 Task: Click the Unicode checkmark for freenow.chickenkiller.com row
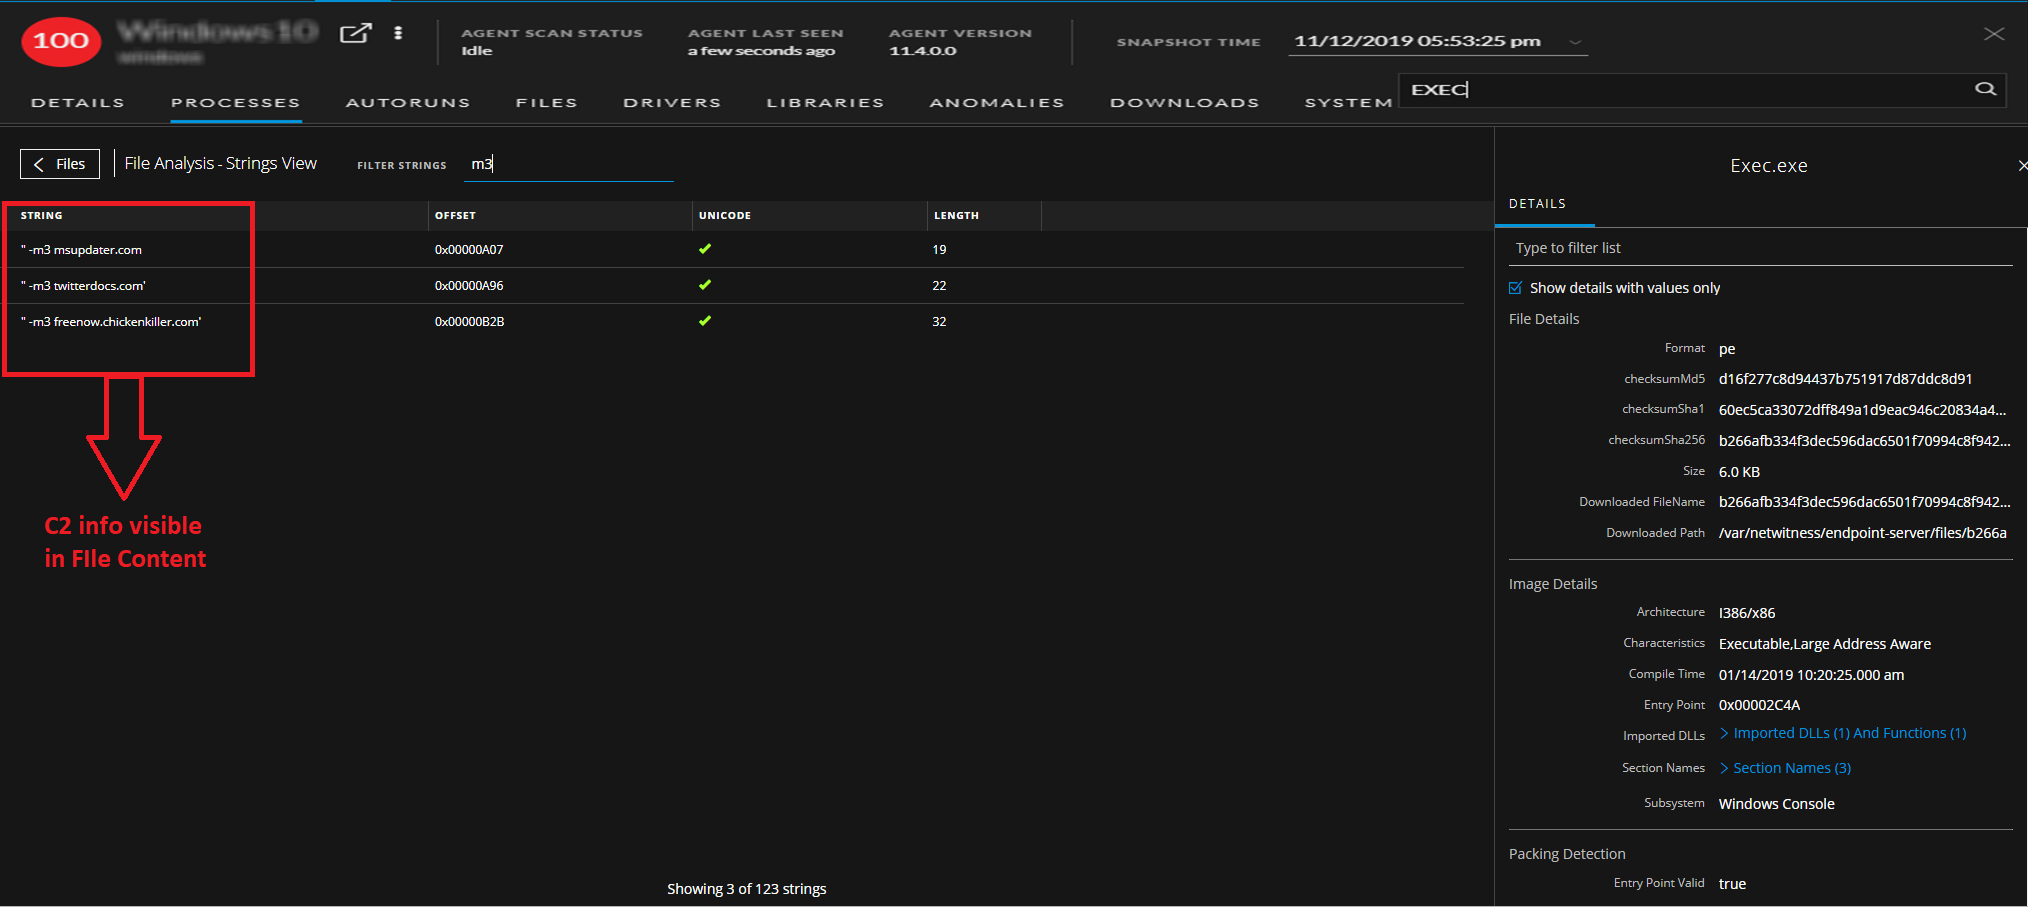705,321
